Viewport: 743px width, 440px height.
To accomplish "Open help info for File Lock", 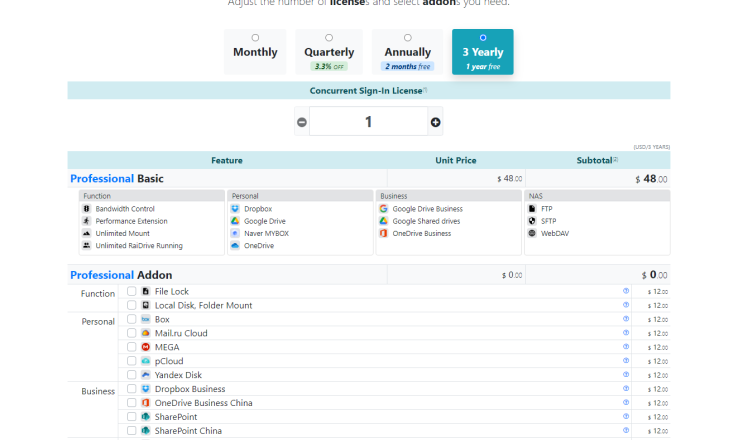I will pos(626,291).
